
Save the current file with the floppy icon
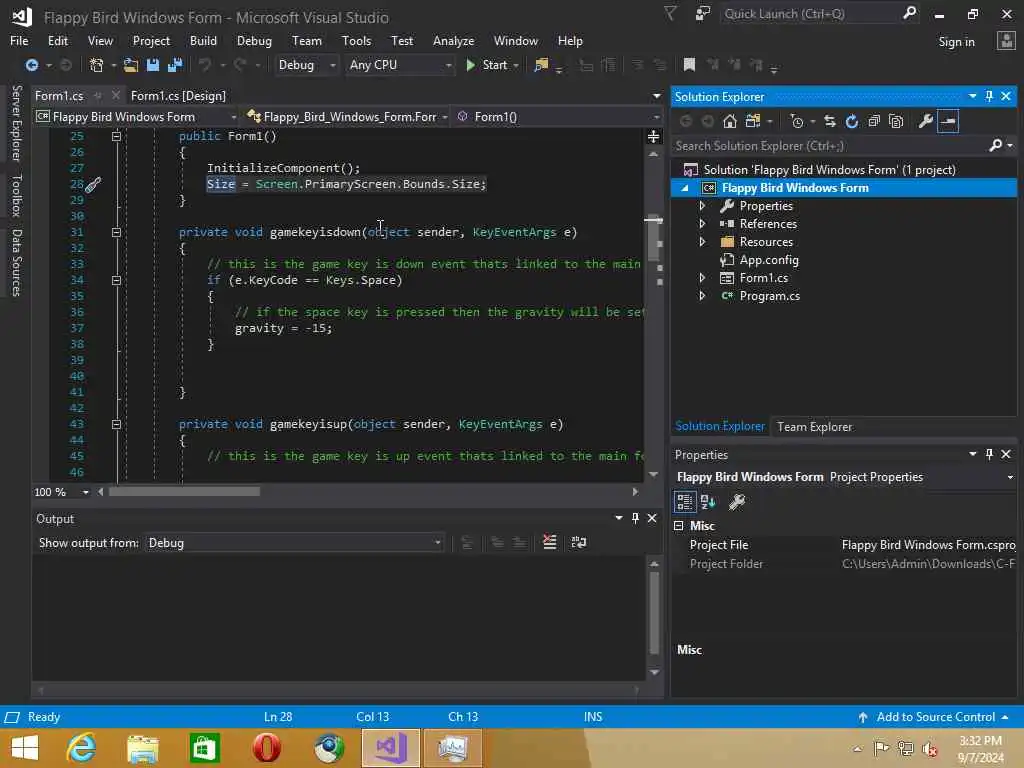tap(153, 65)
